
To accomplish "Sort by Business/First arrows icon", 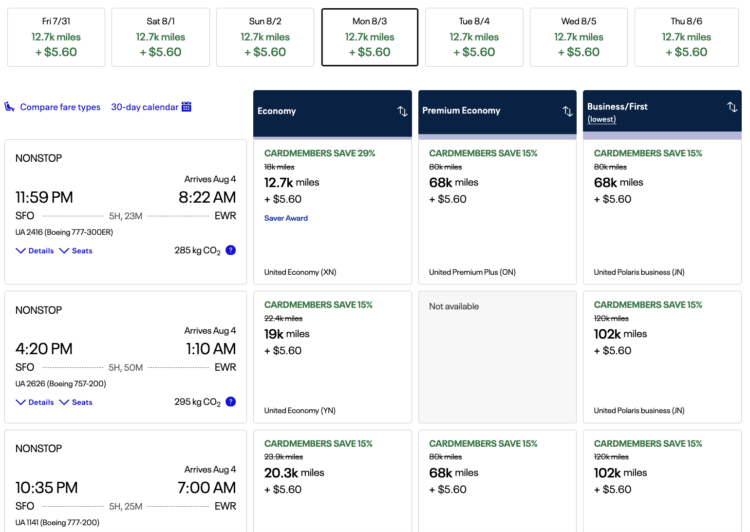I will click(x=732, y=107).
